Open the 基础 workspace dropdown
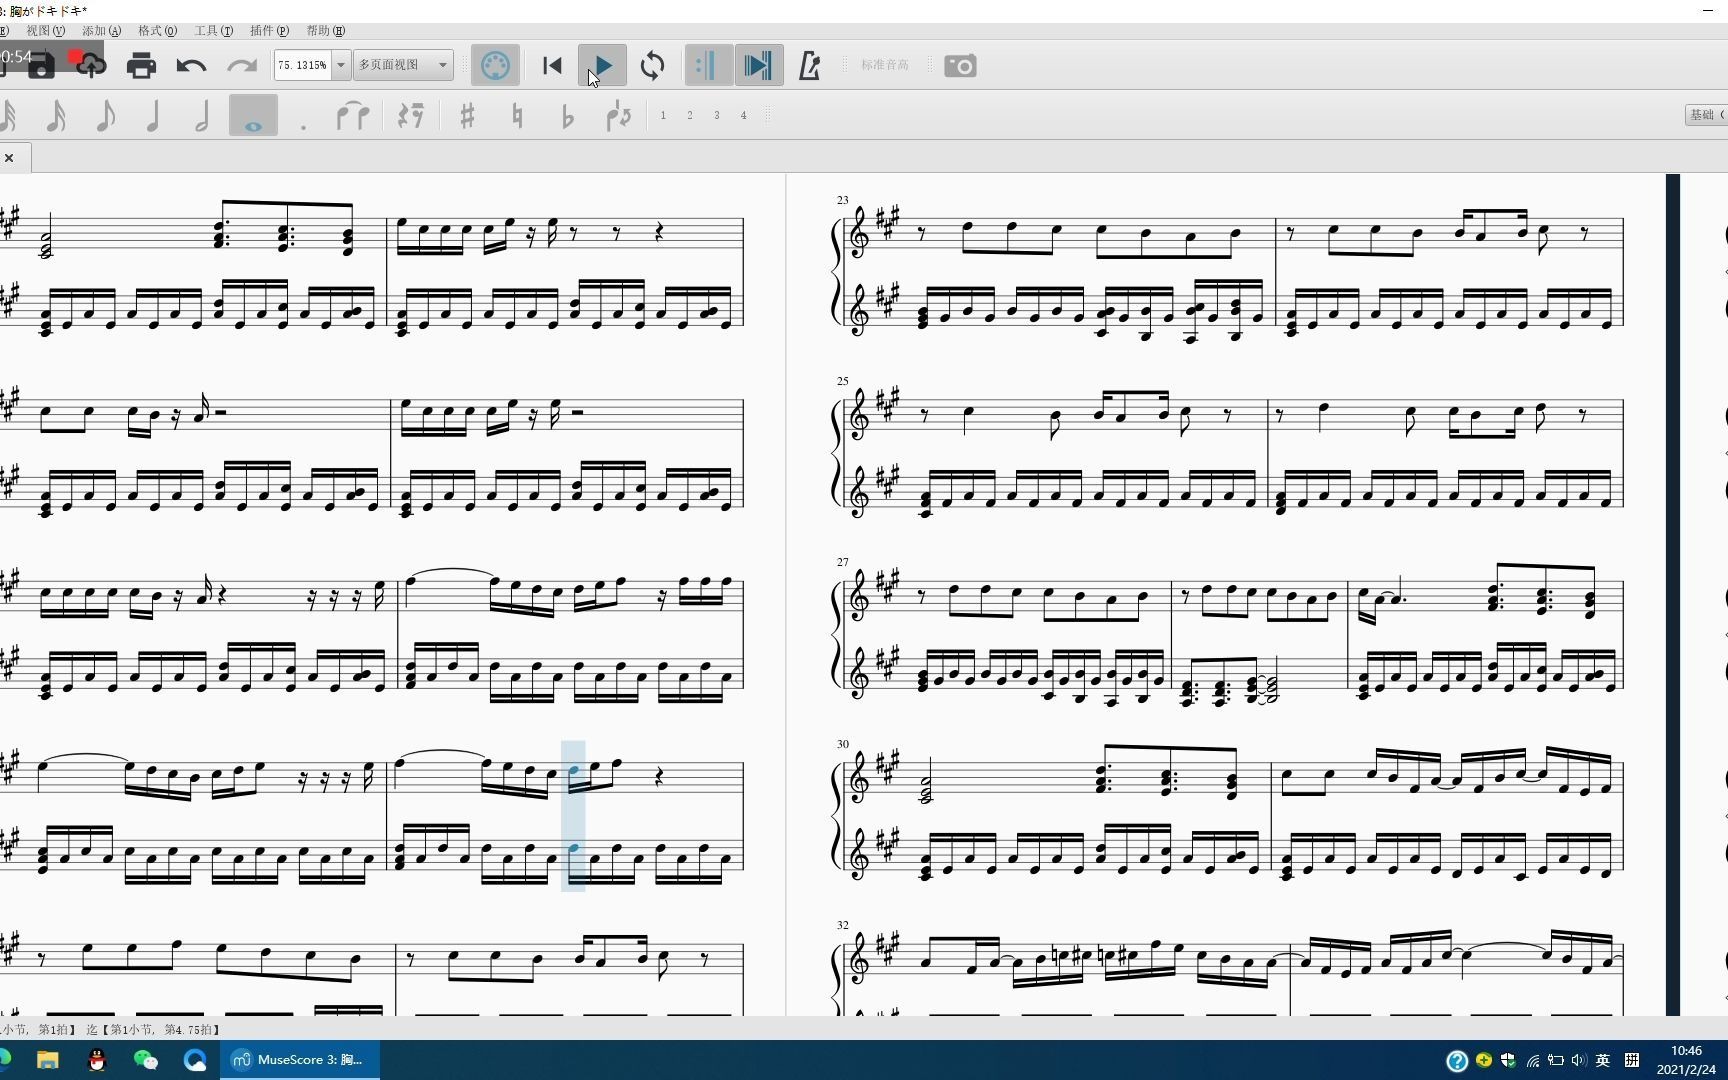1728x1080 pixels. pos(1706,115)
